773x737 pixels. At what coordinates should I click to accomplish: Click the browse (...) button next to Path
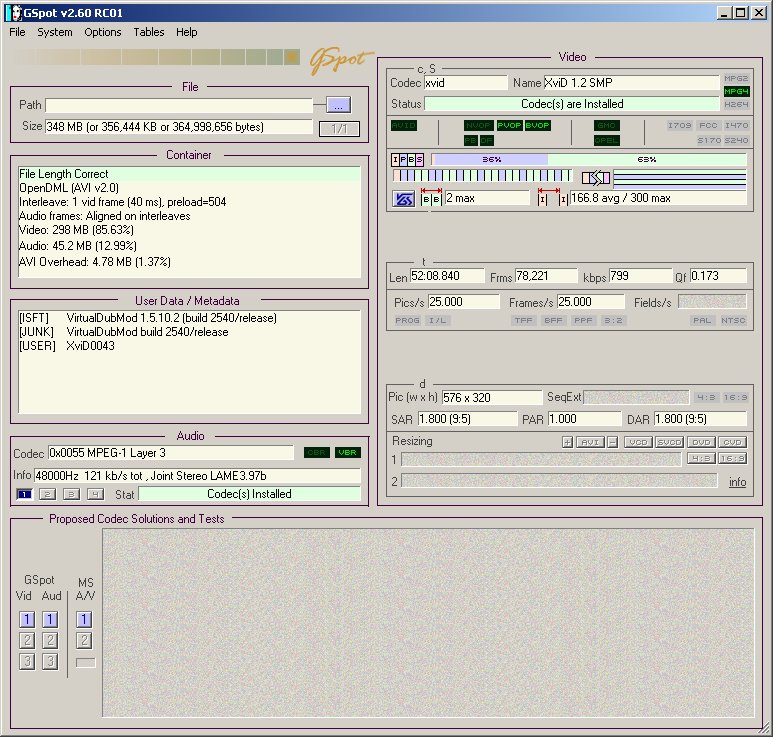tap(338, 105)
